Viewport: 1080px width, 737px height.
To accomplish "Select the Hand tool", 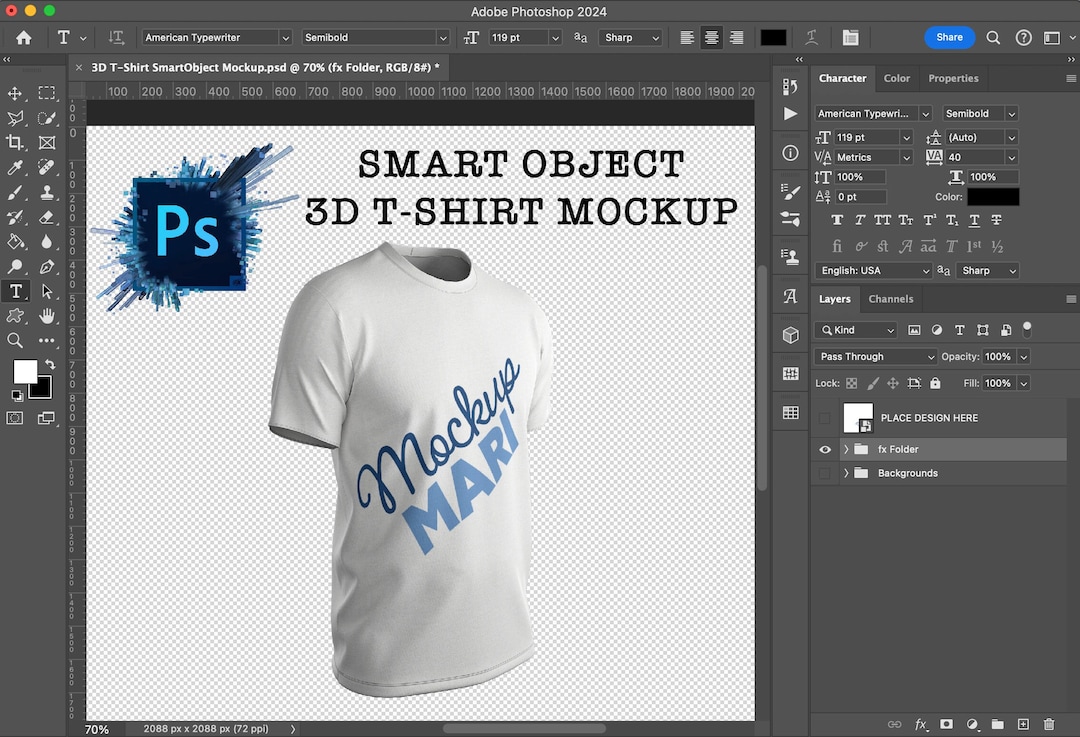I will click(47, 316).
